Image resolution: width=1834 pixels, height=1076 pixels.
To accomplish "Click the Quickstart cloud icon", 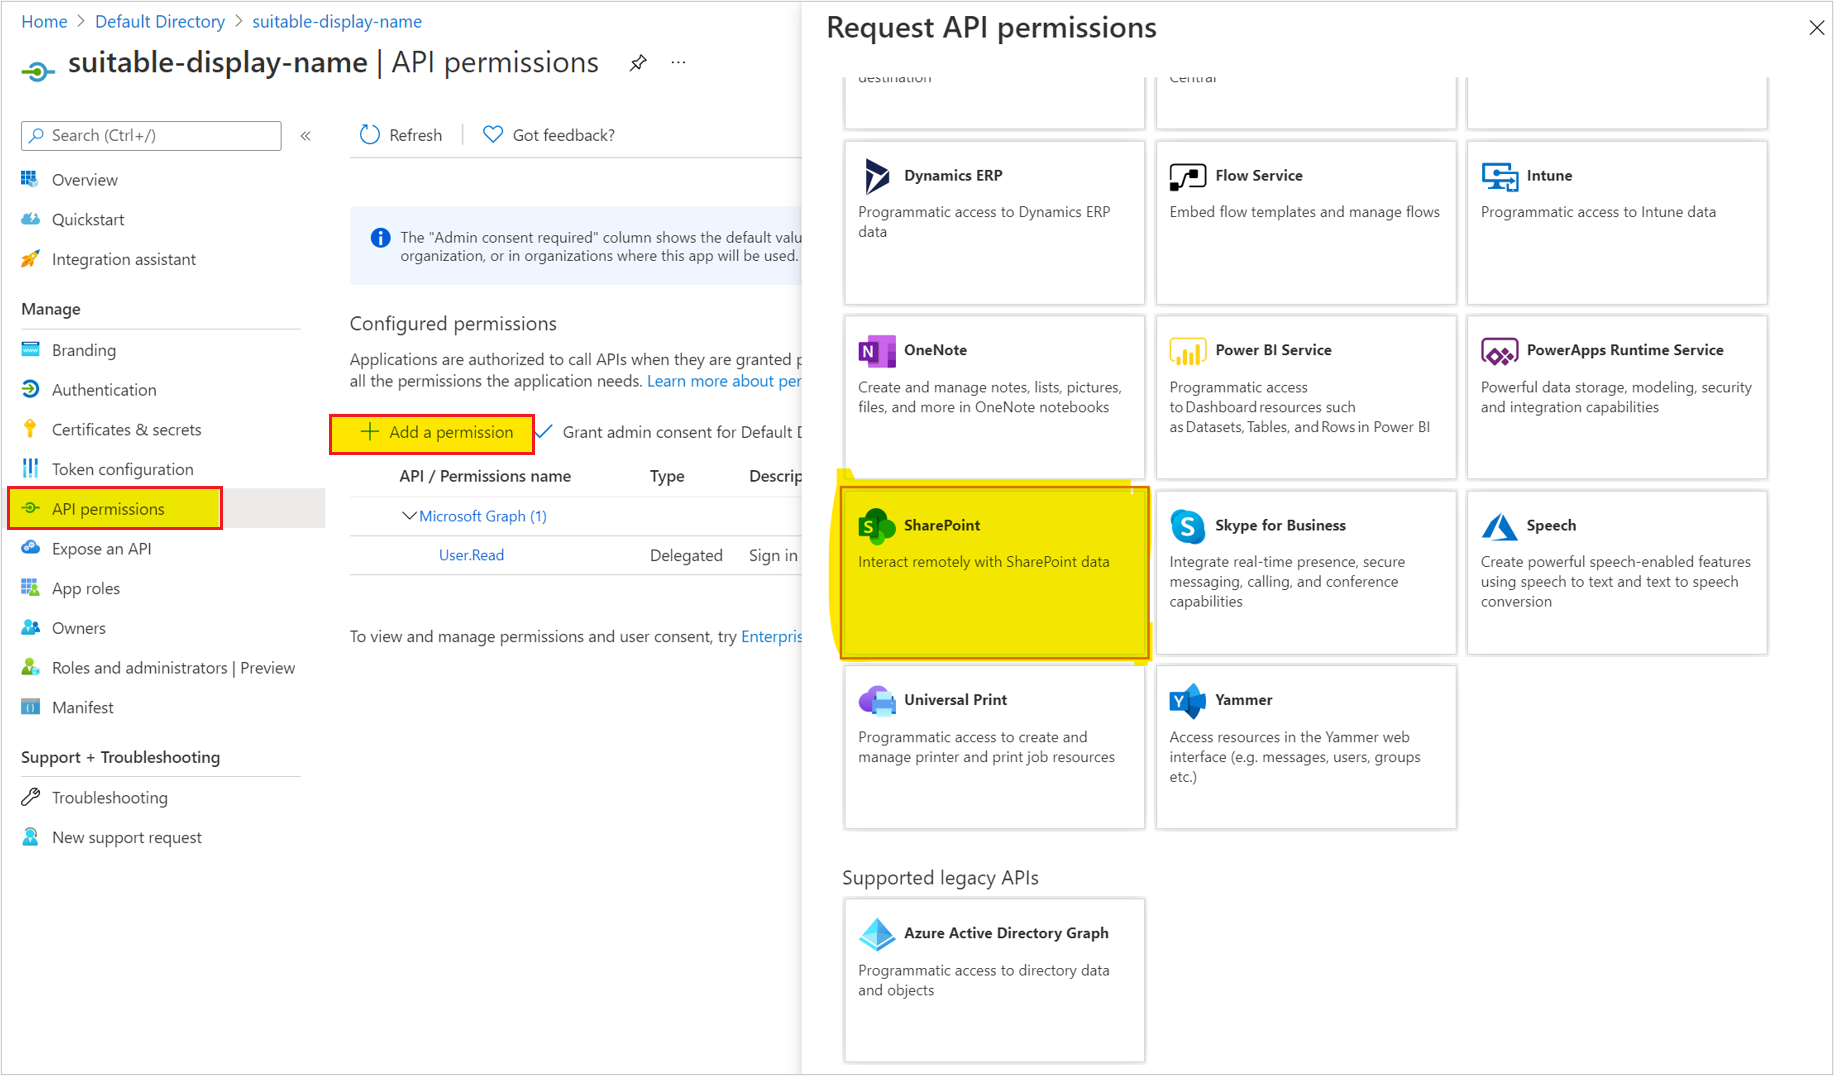I will tap(30, 219).
